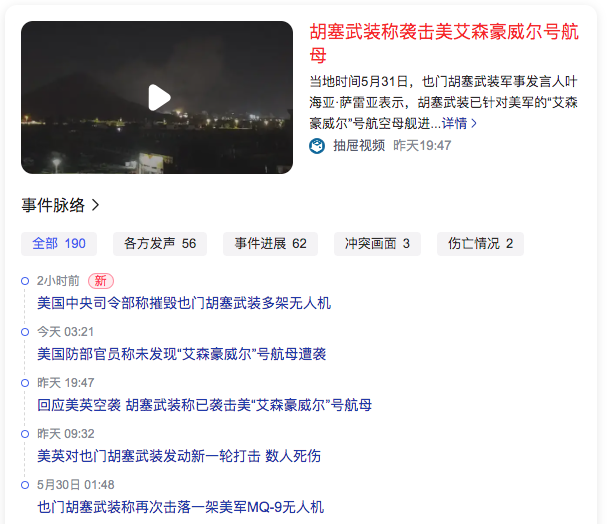
Task: Open 回应美英空袭 胡塞武装称已袭击航母 article
Action: 204,405
